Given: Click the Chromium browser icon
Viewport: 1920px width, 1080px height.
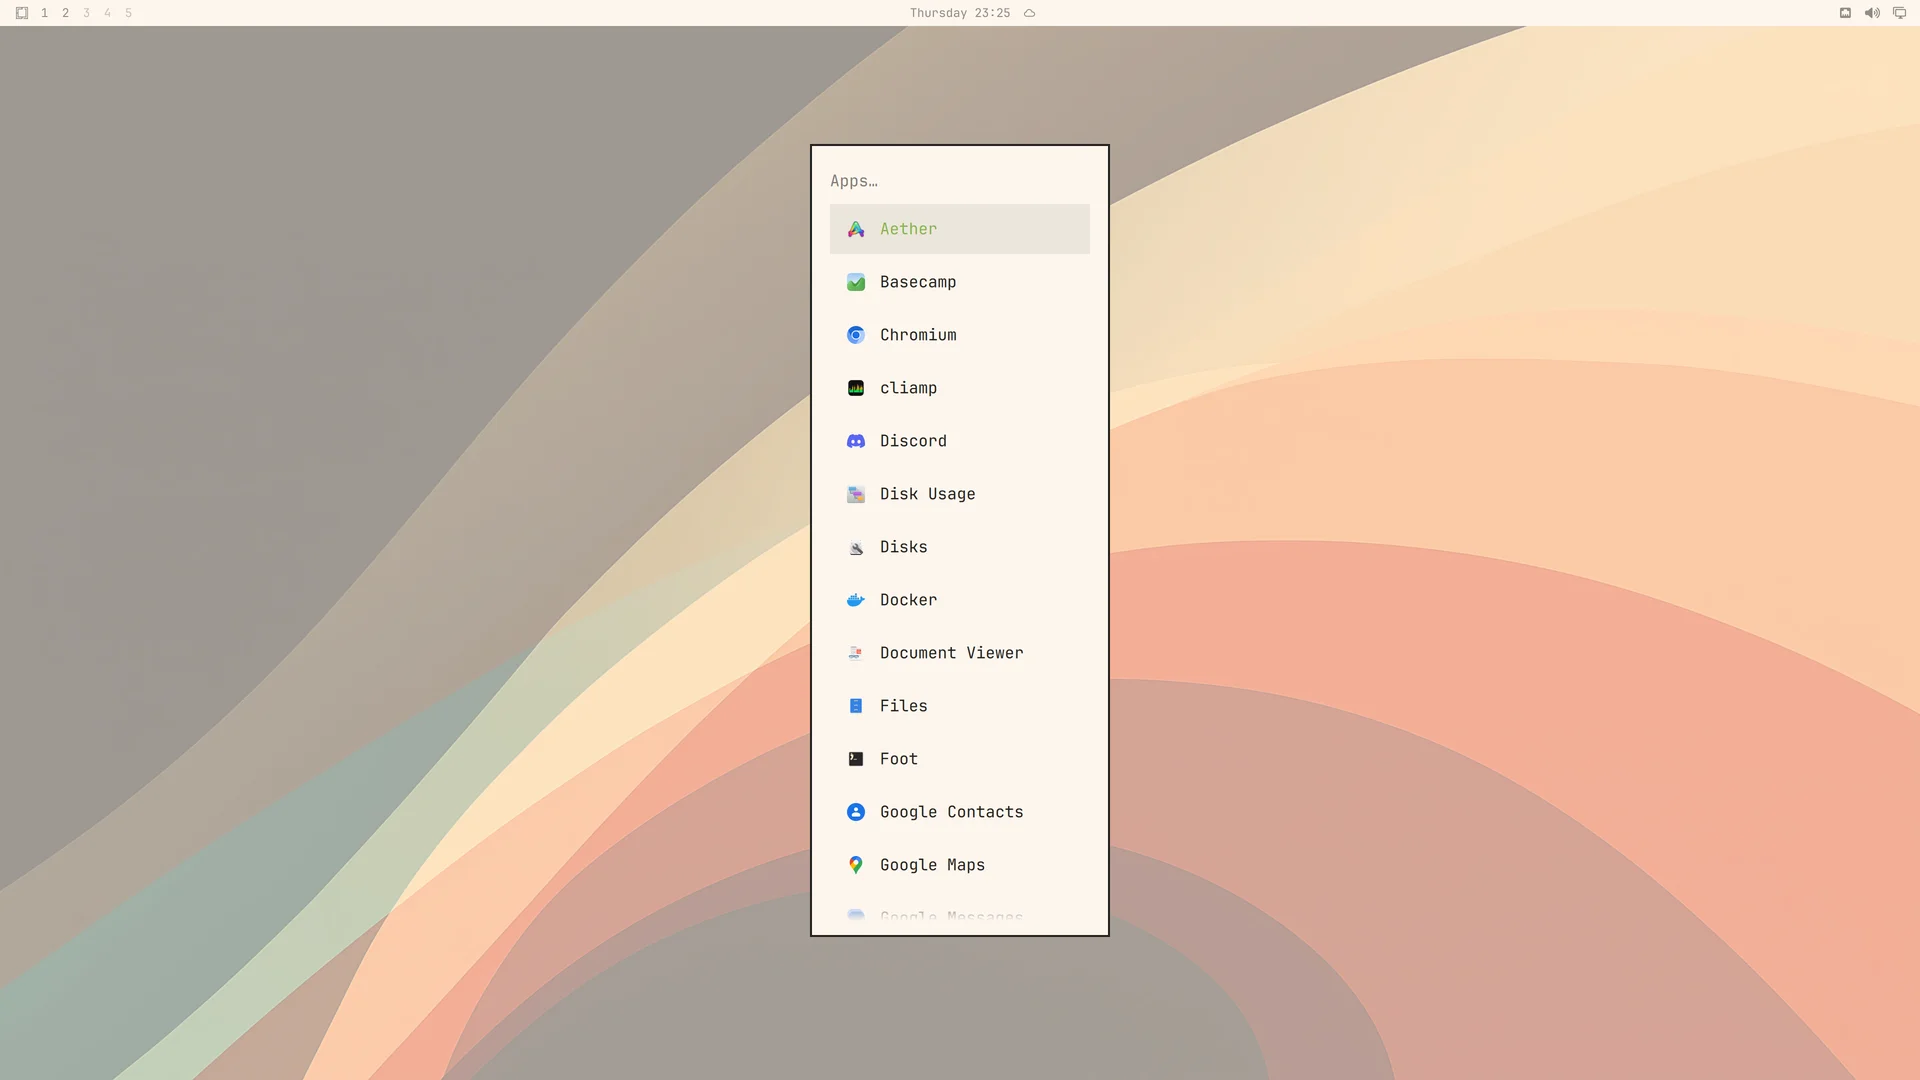Looking at the screenshot, I should coord(856,335).
